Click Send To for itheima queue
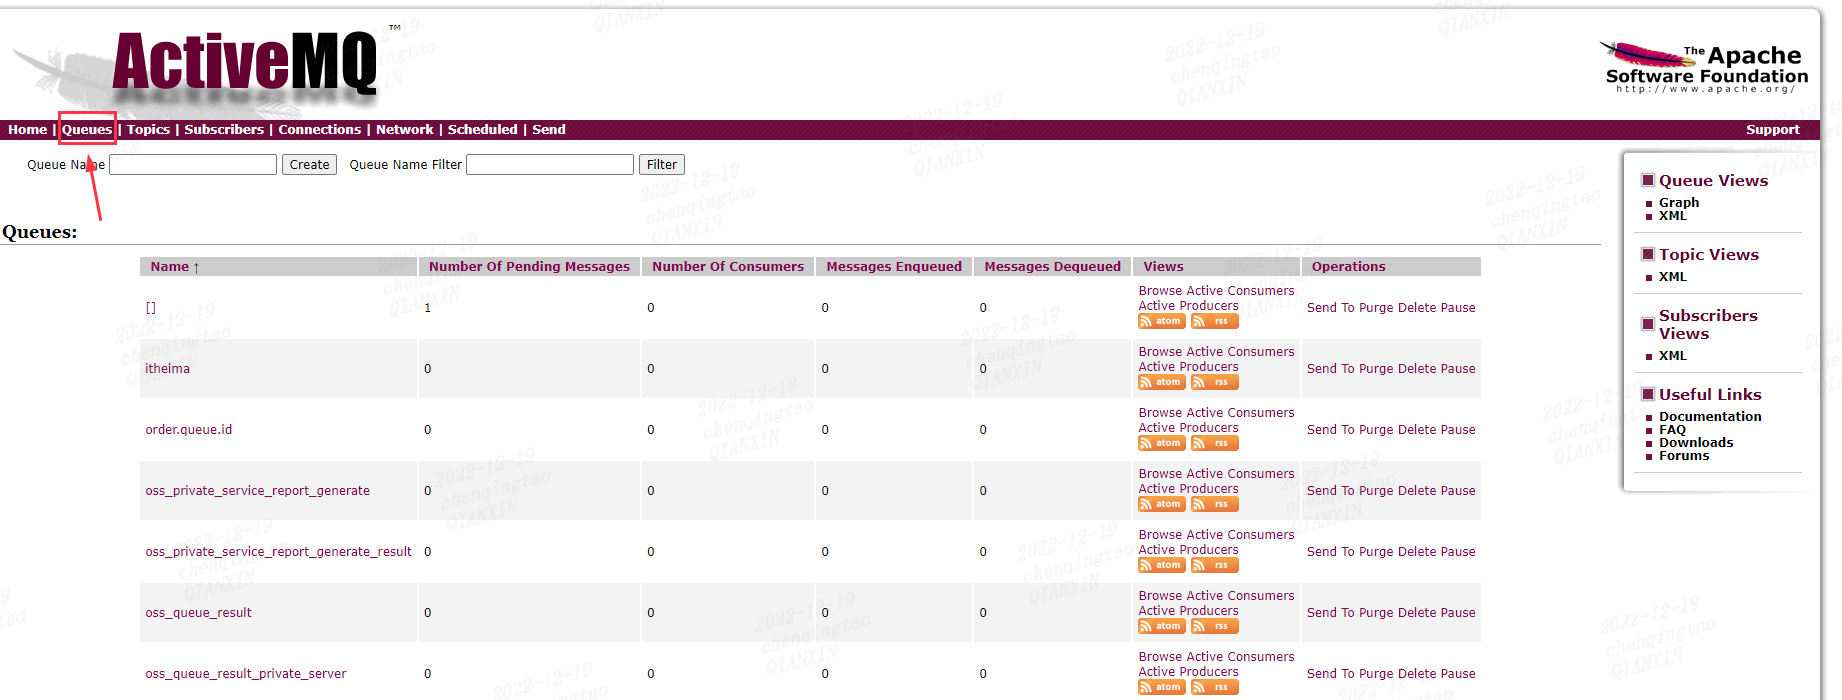 pyautogui.click(x=1331, y=369)
